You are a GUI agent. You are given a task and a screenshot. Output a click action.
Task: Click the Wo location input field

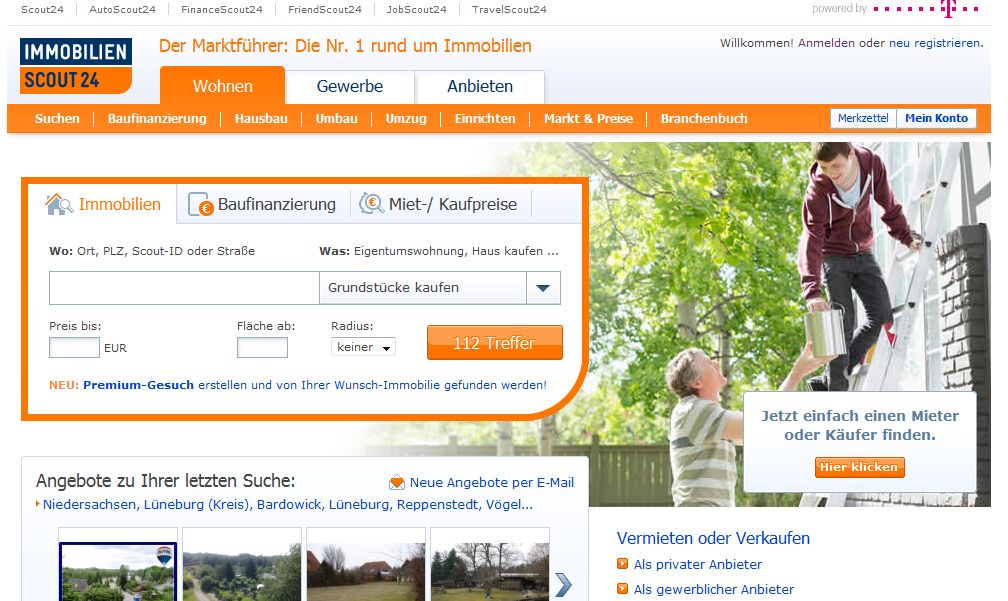click(x=184, y=288)
